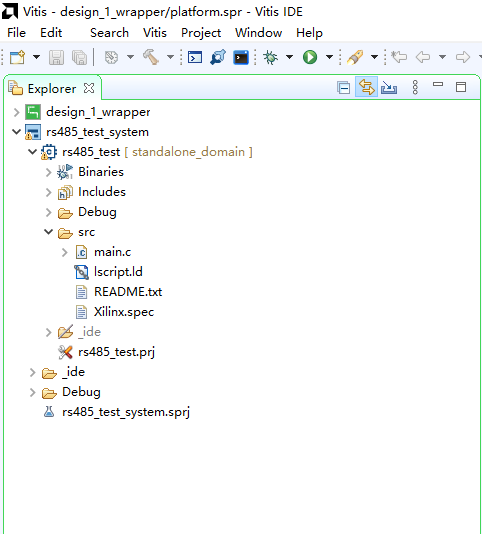Image resolution: width=482 pixels, height=534 pixels.
Task: Open the Build hammer dropdown arrow
Action: point(170,57)
